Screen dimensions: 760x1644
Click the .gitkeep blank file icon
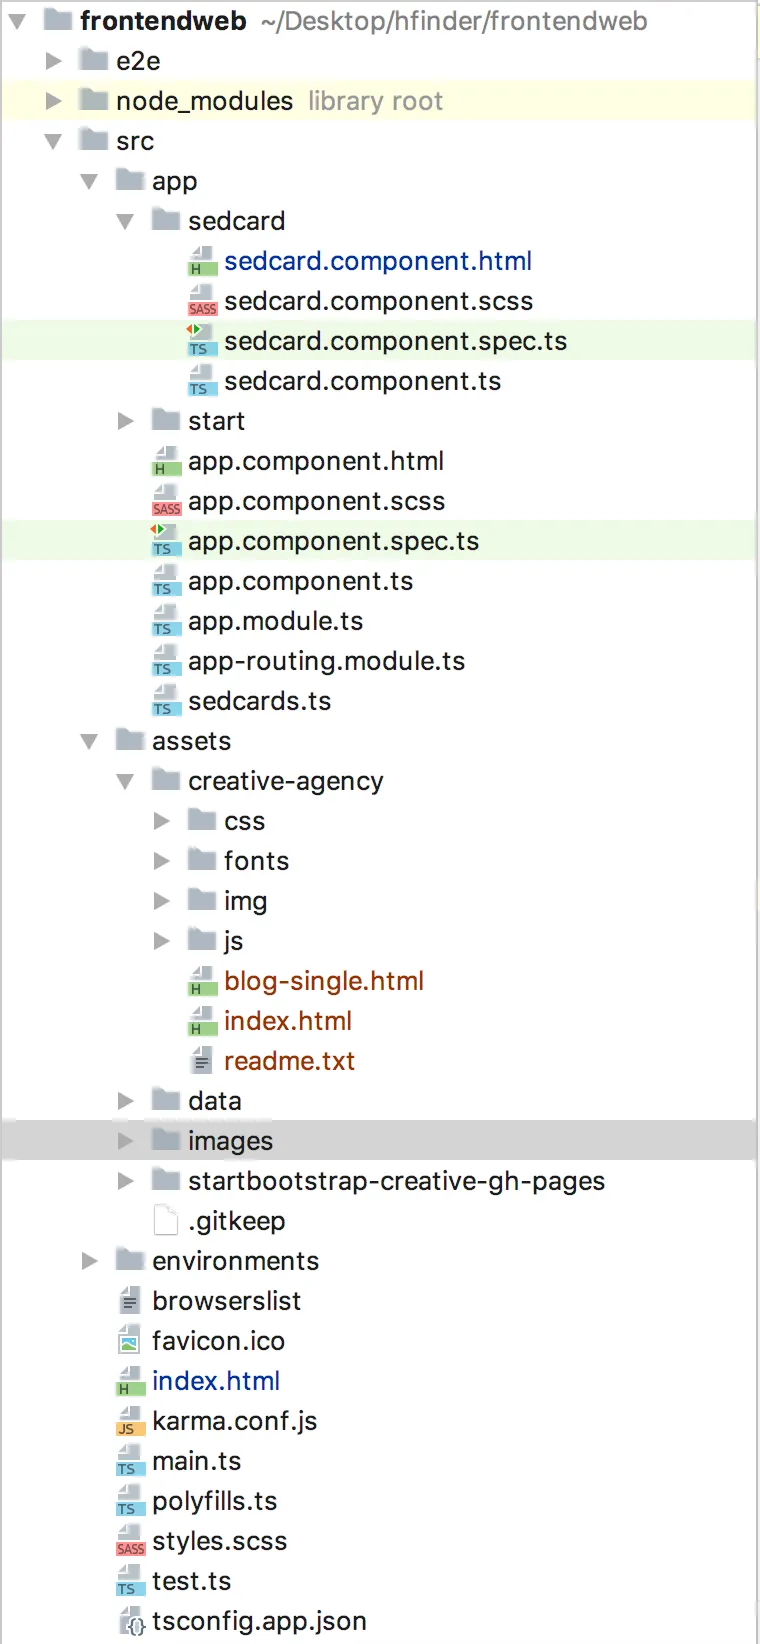(166, 1221)
